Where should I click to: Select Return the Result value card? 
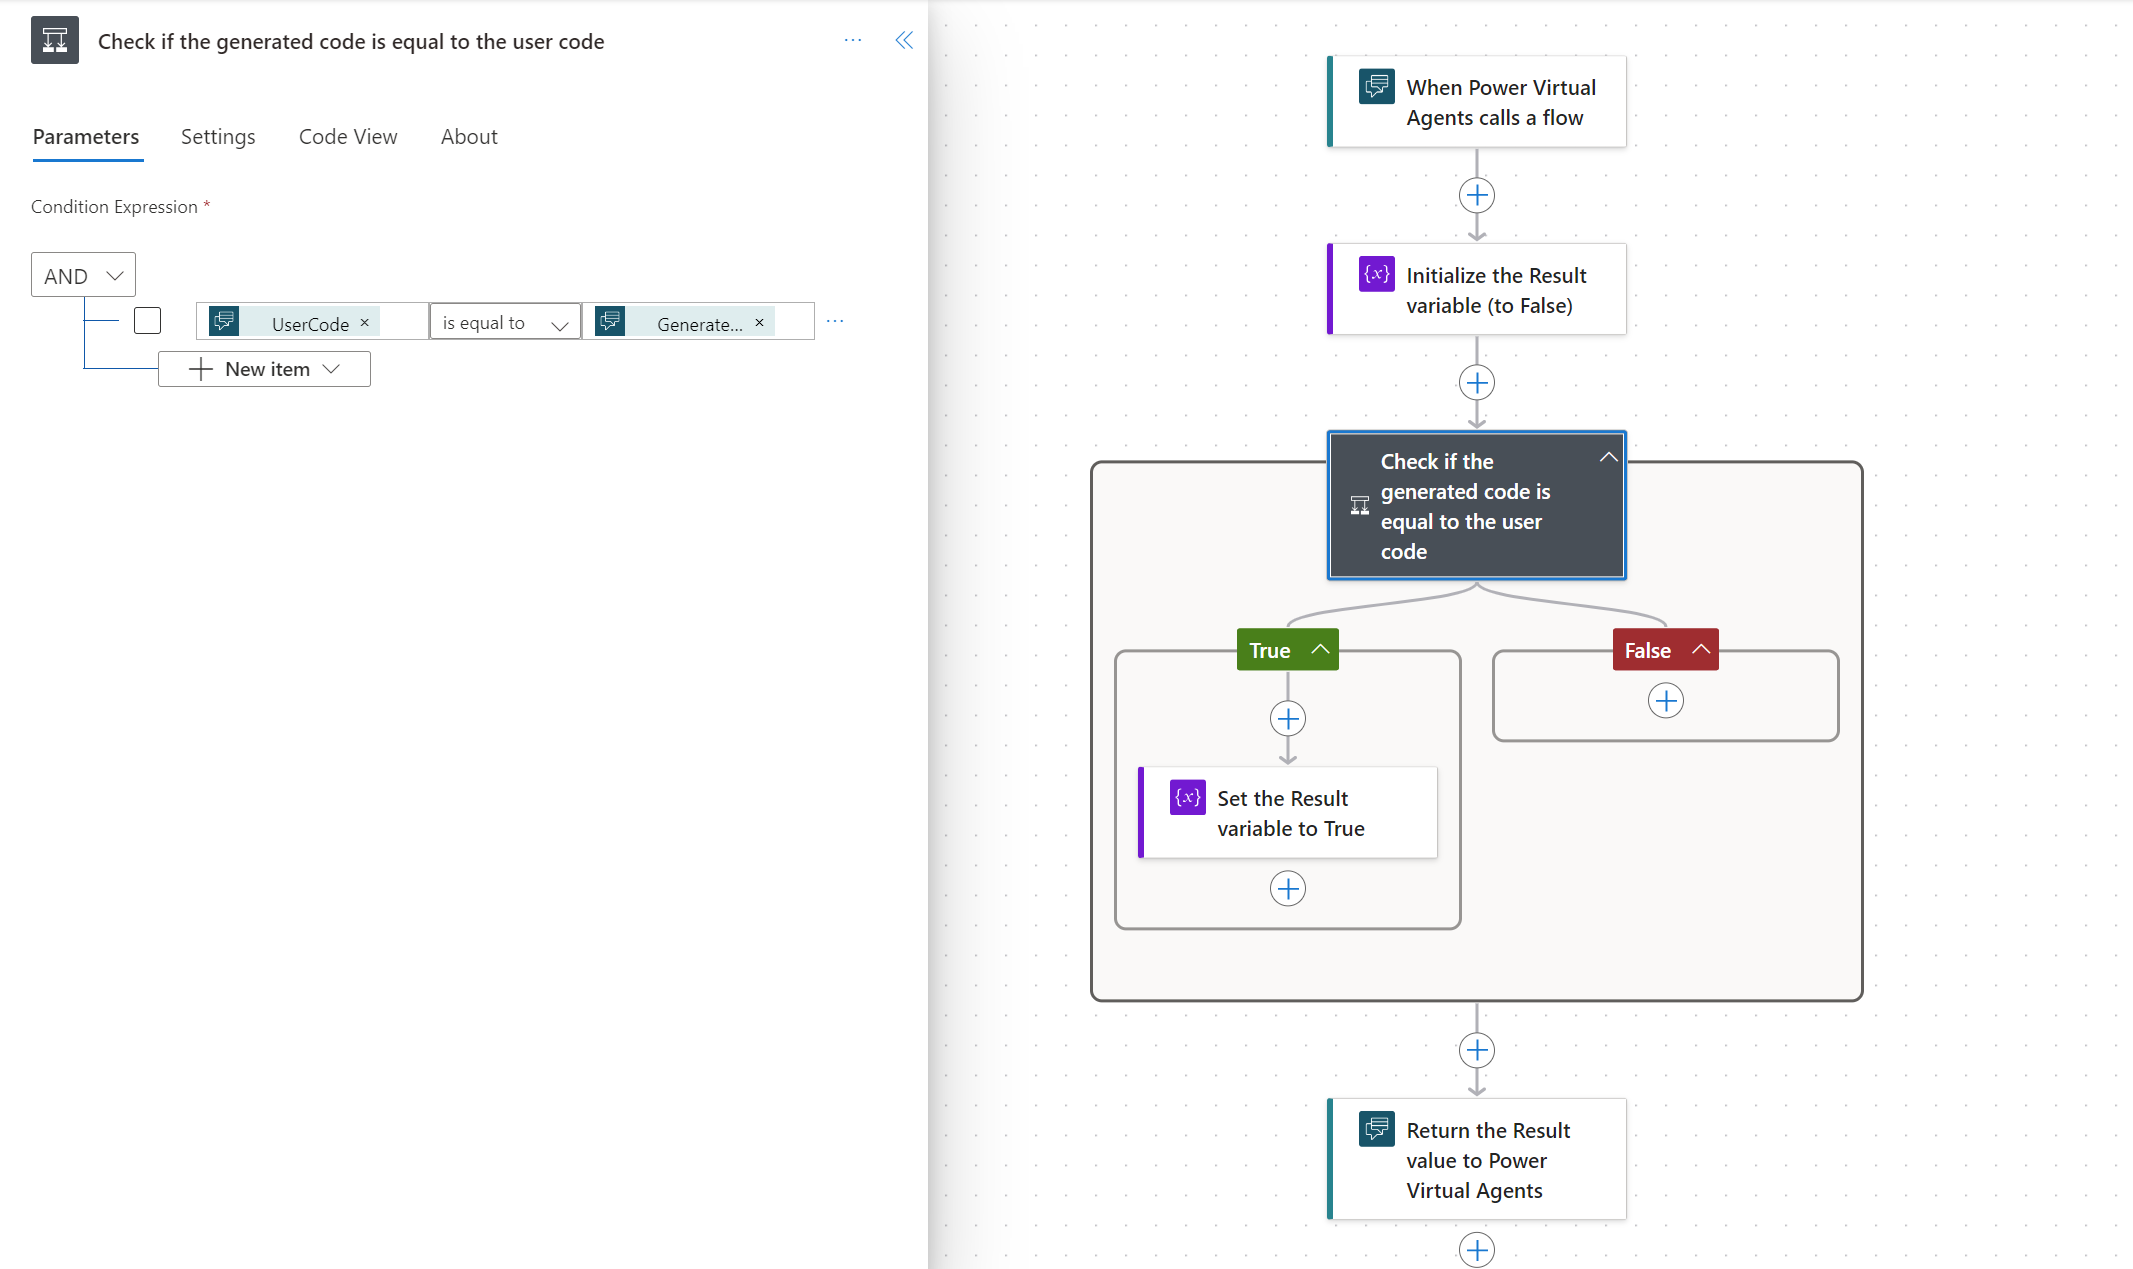pos(1477,1160)
